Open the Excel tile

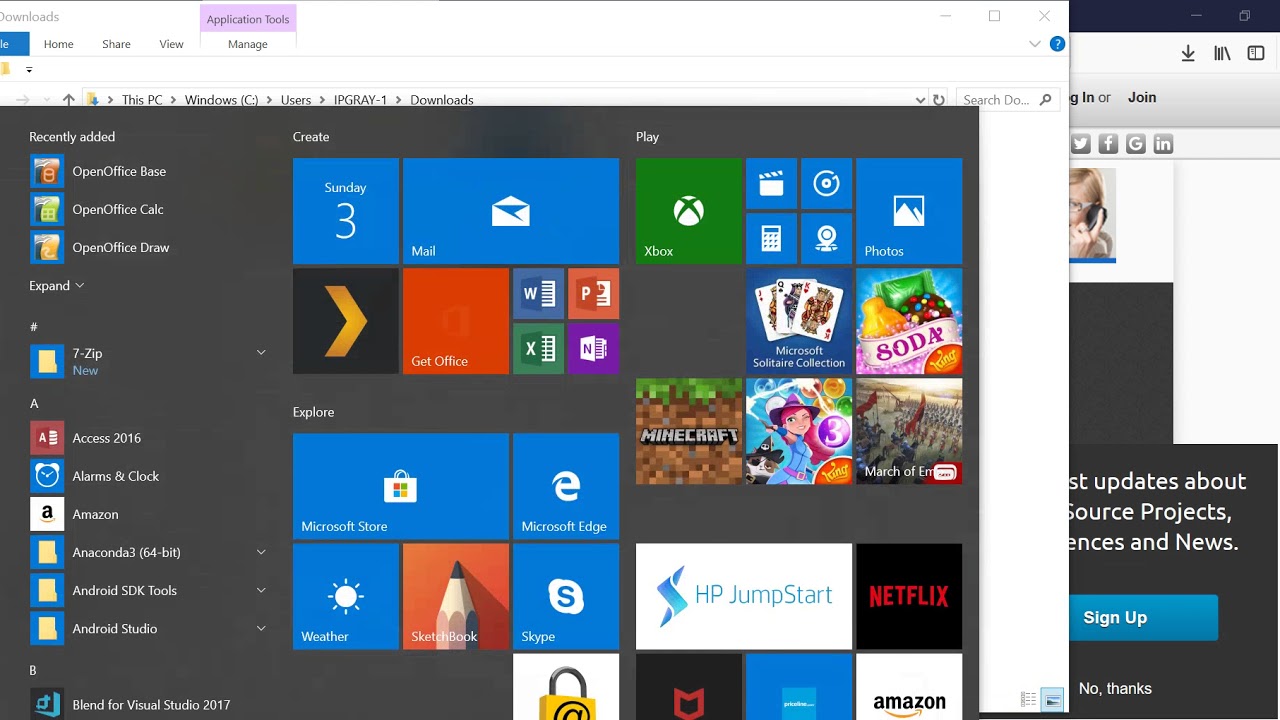point(539,349)
